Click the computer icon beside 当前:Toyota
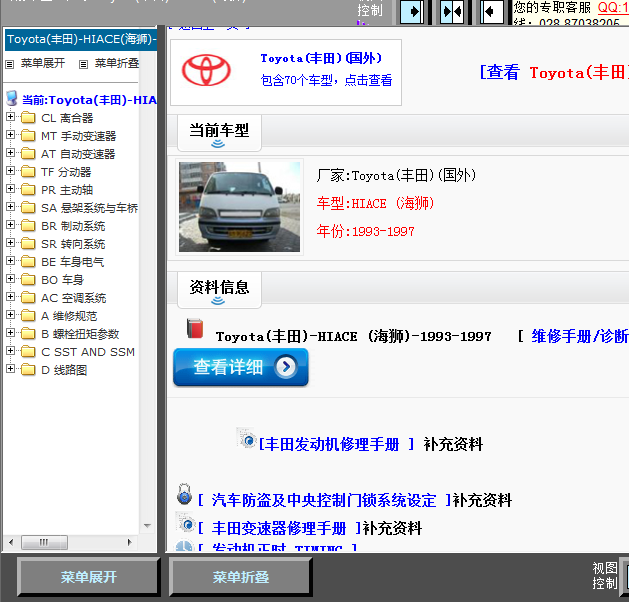Screen dimensions: 629x602 [x=12, y=98]
